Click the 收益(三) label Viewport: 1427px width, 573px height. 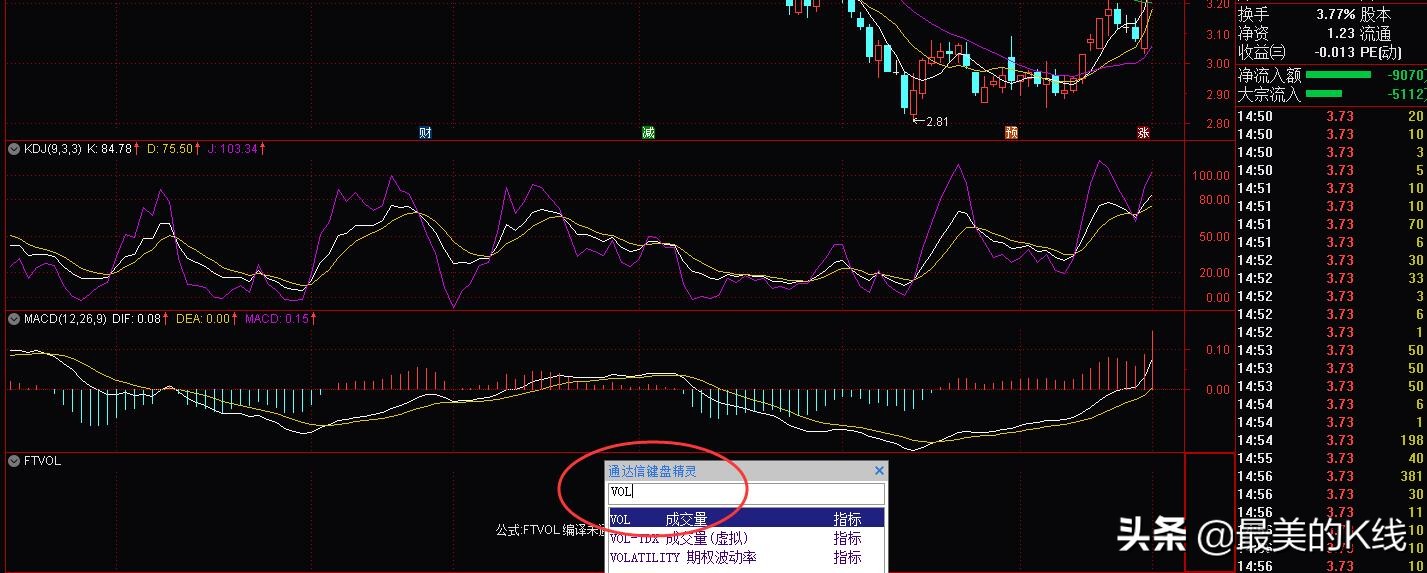(x=1262, y=52)
